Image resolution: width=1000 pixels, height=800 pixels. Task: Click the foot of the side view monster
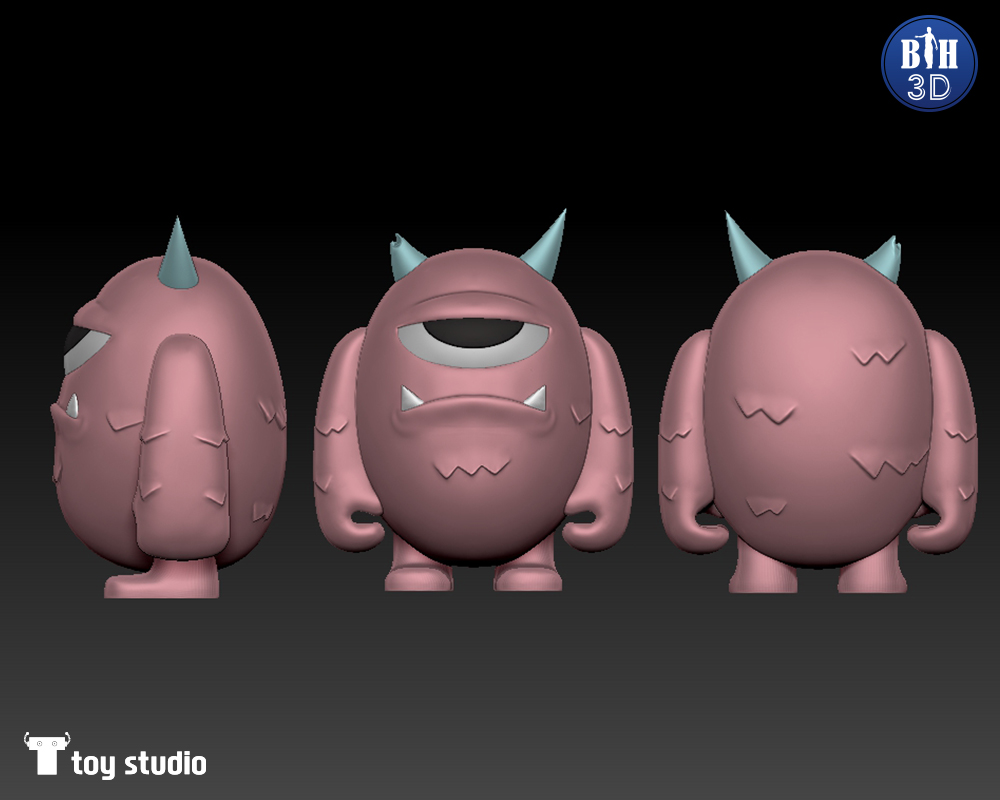[x=160, y=580]
